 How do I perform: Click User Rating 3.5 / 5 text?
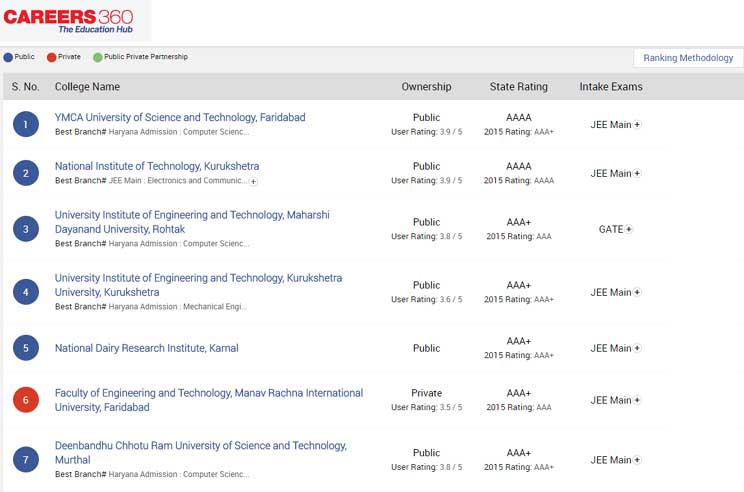point(427,407)
